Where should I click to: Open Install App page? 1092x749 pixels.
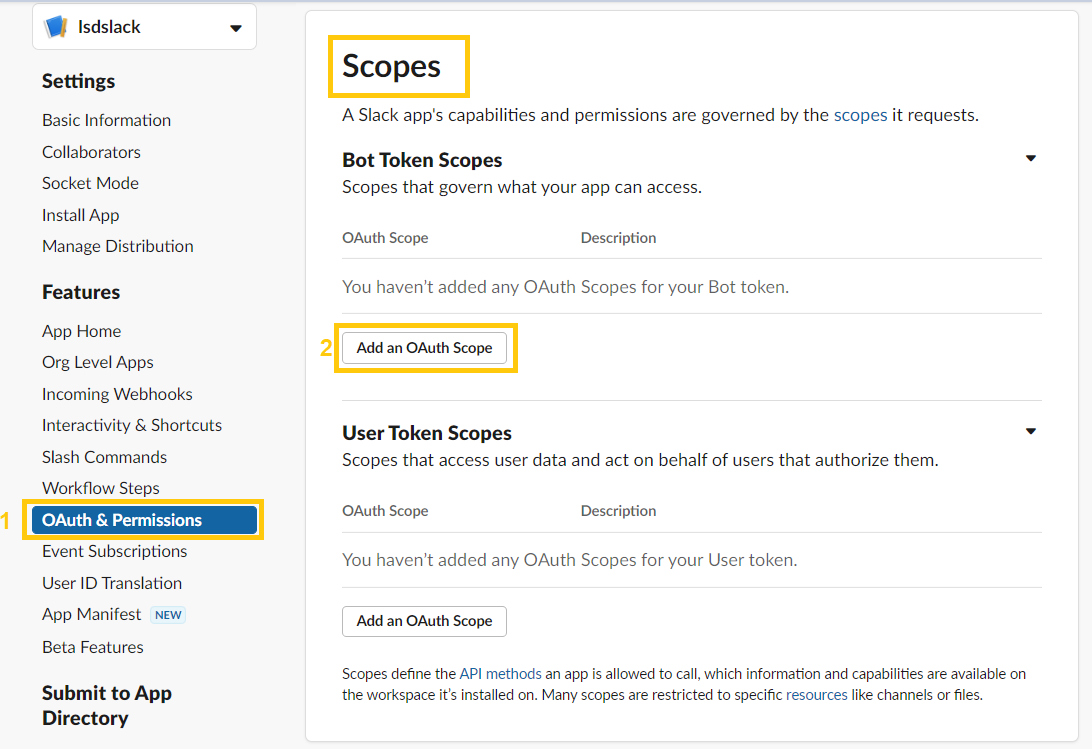tap(80, 215)
